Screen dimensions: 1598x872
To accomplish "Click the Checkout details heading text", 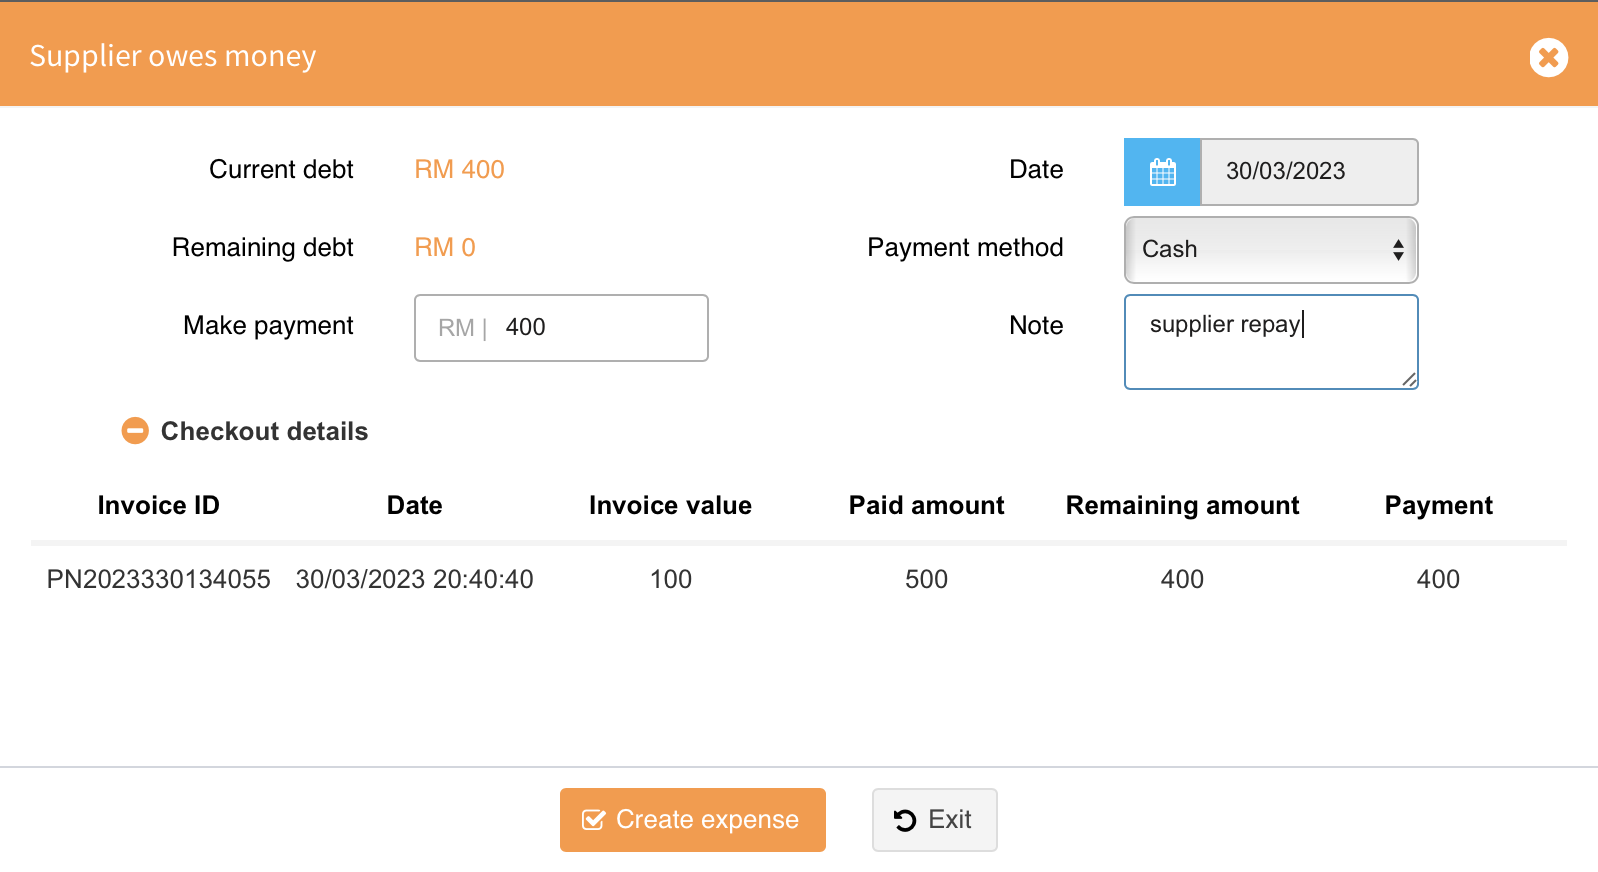I will (264, 432).
